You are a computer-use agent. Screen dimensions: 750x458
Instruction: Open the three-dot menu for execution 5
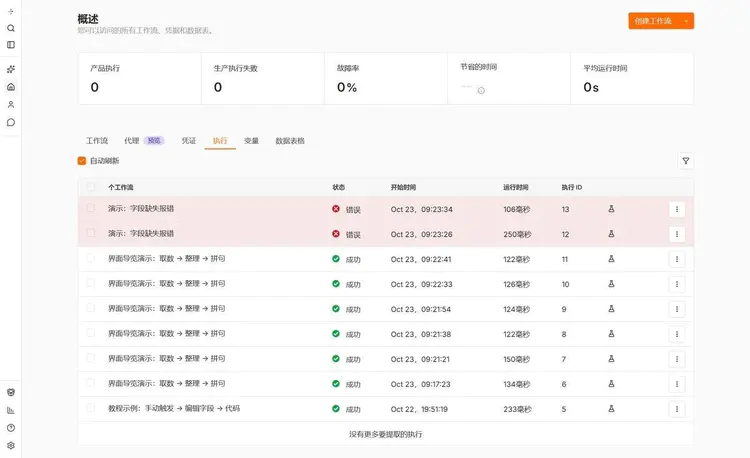pyautogui.click(x=677, y=409)
